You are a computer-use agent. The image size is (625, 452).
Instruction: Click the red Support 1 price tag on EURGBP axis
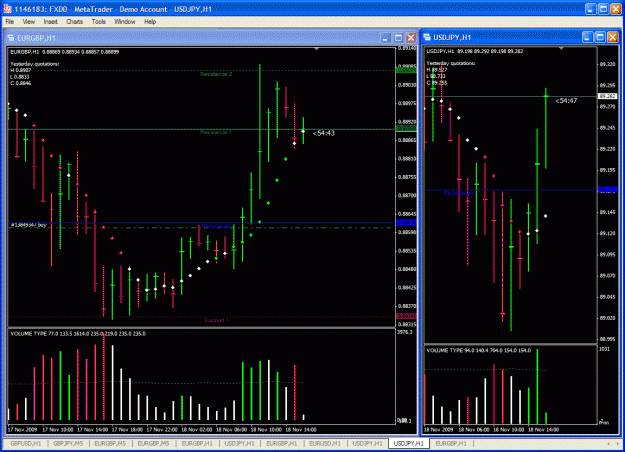(x=406, y=316)
